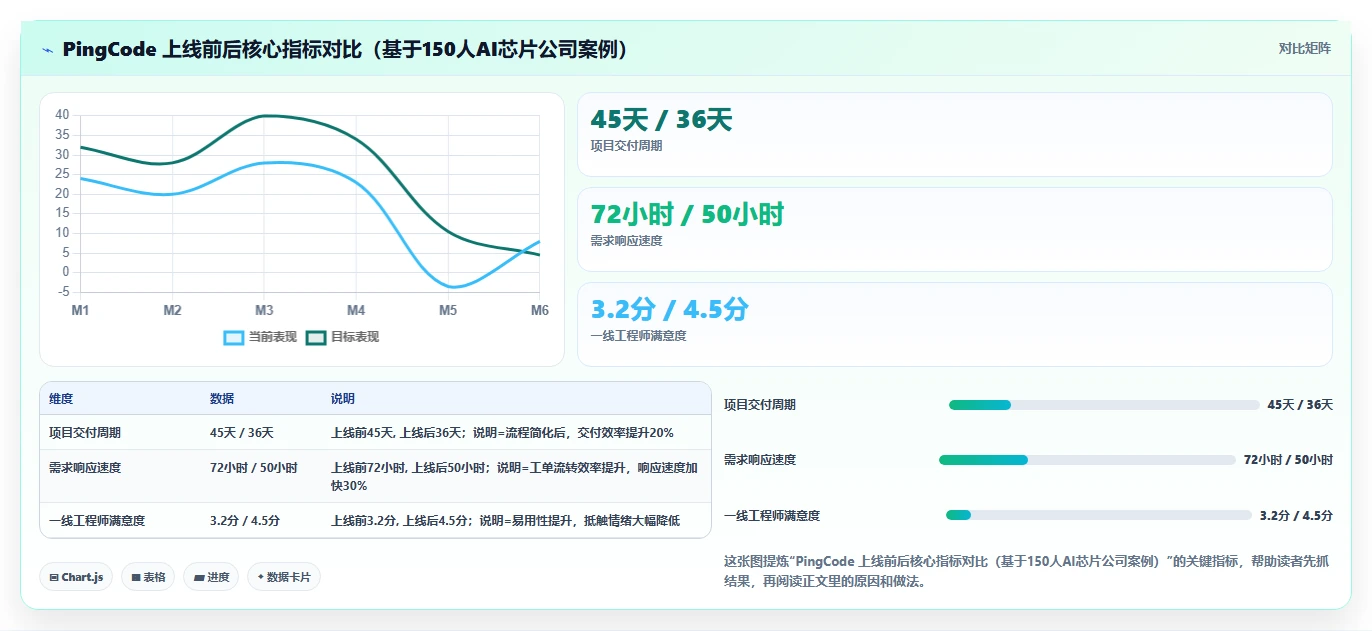Select the 项目交付周期 table row cell
This screenshot has width=1372, height=631.
click(85, 433)
